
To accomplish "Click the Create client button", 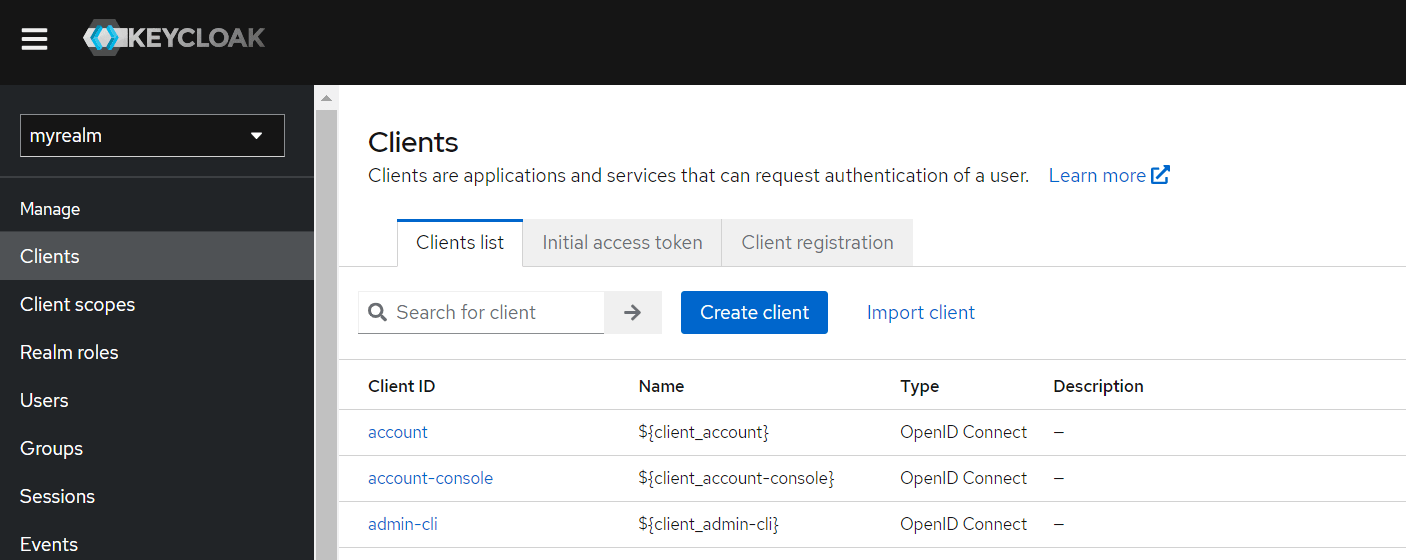I will point(754,312).
